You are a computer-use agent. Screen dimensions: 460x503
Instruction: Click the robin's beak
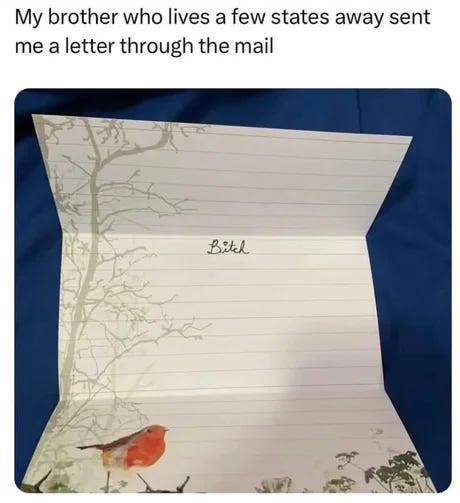point(167,430)
